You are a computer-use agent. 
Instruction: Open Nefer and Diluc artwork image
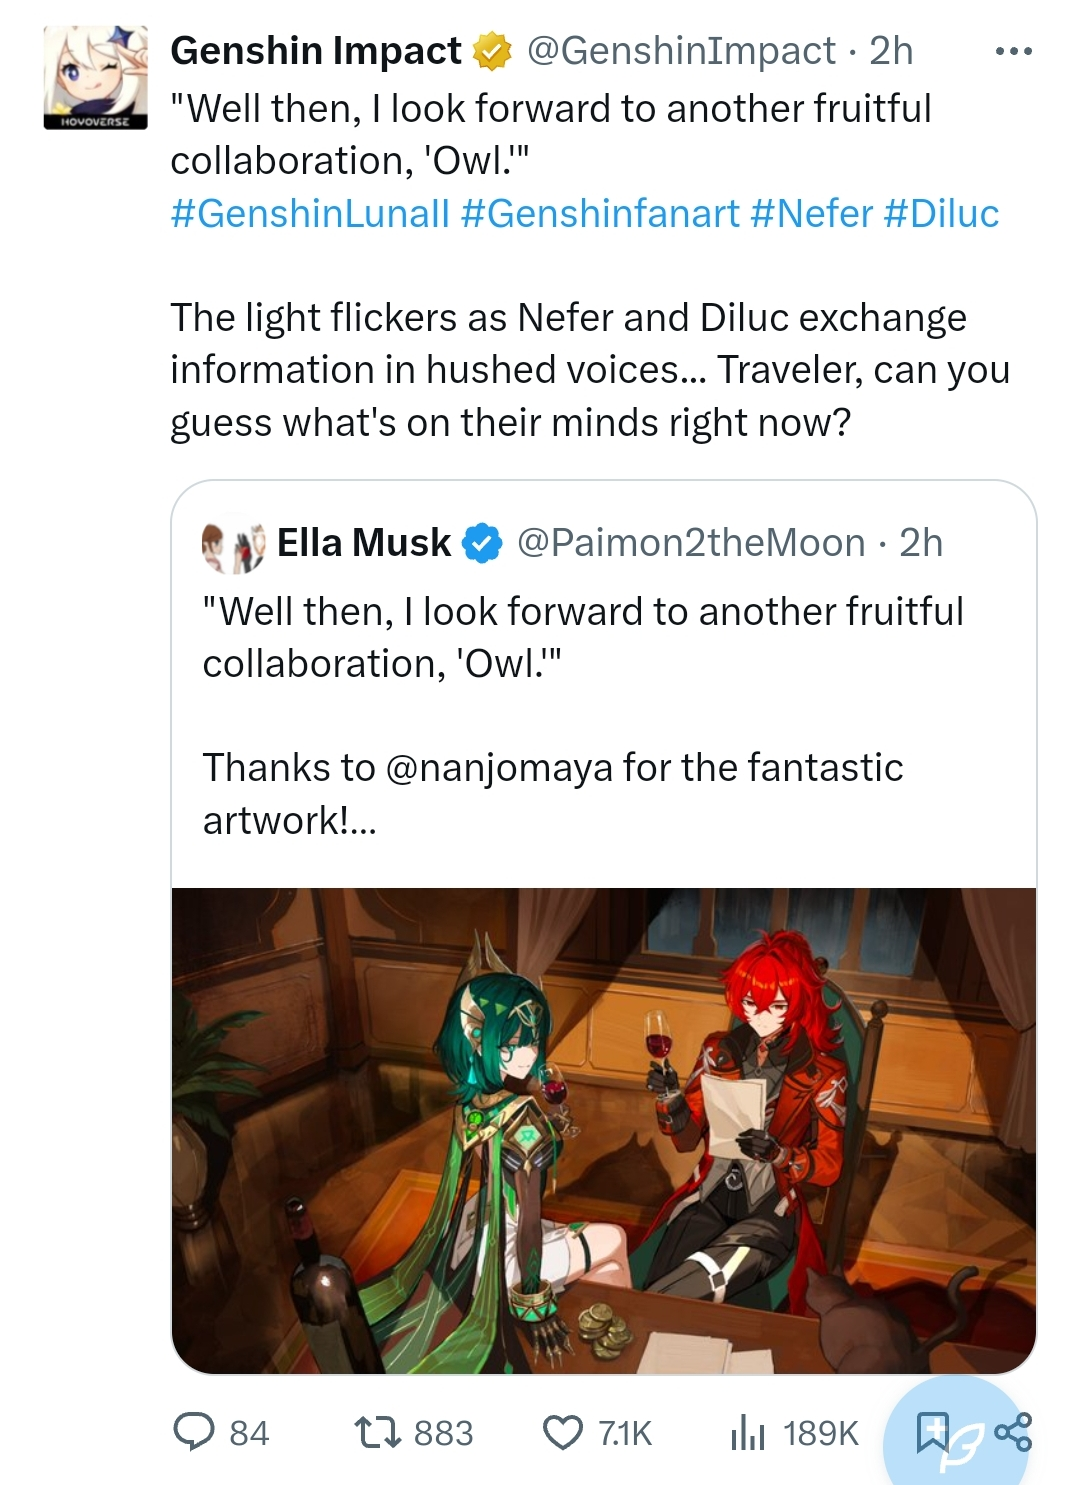(603, 1130)
